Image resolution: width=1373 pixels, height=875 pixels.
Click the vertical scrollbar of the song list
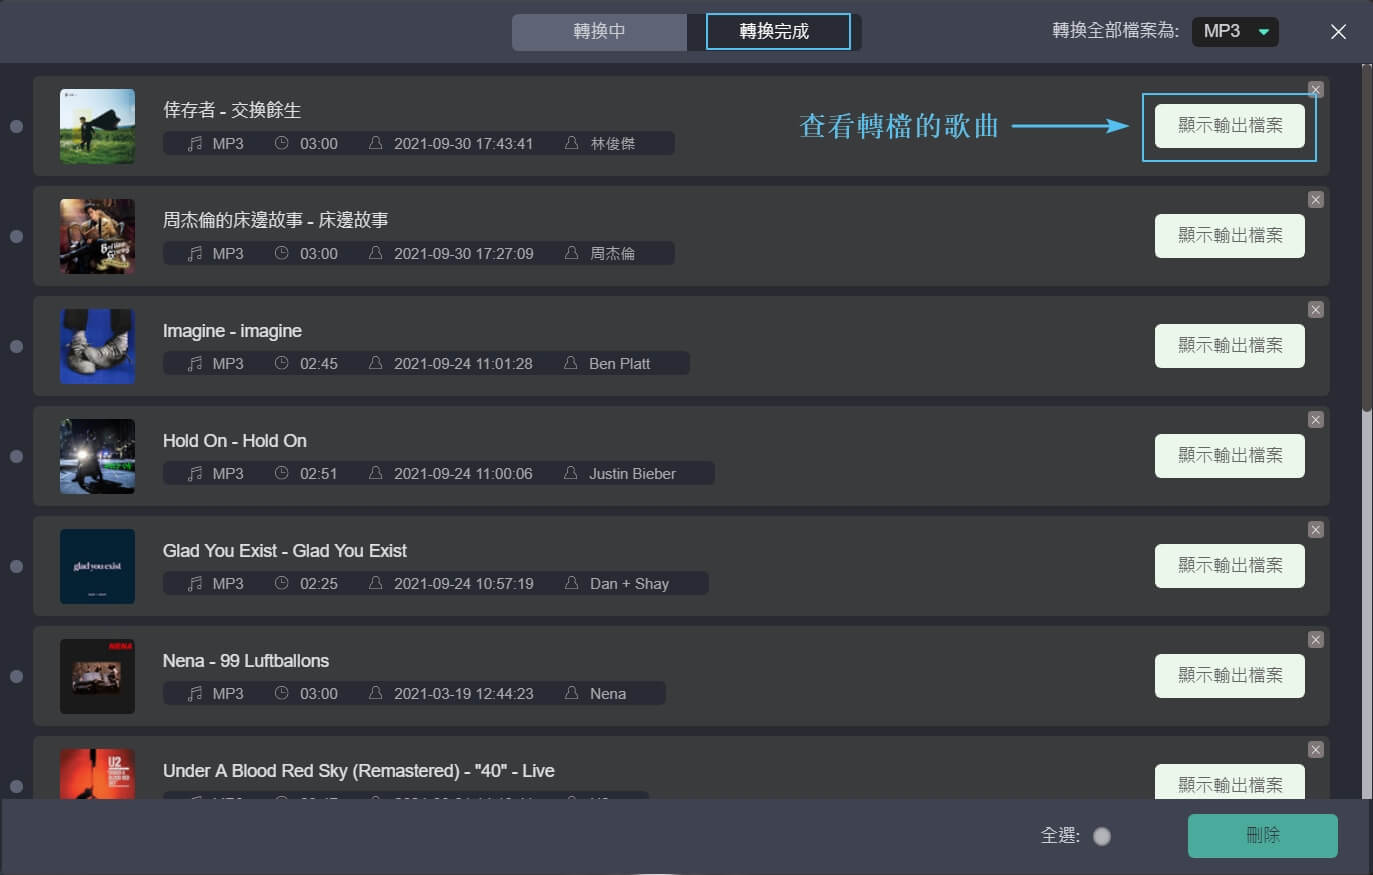click(x=1367, y=237)
